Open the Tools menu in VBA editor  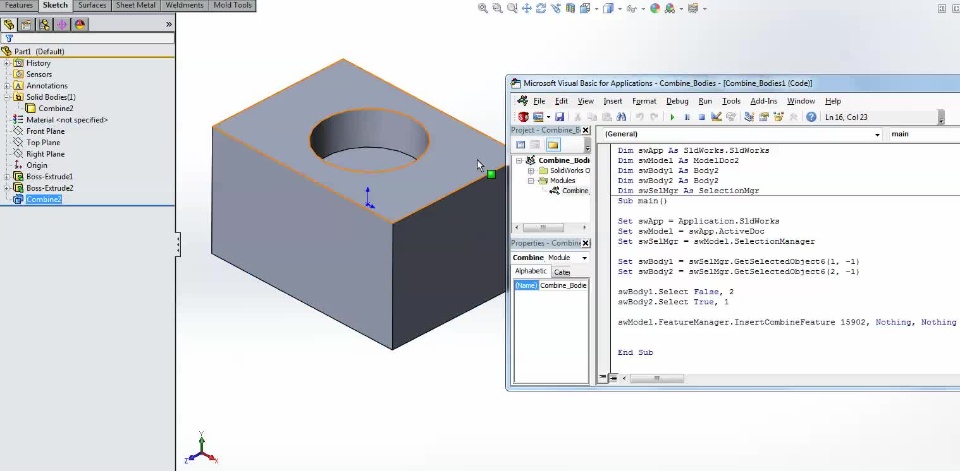pos(731,101)
